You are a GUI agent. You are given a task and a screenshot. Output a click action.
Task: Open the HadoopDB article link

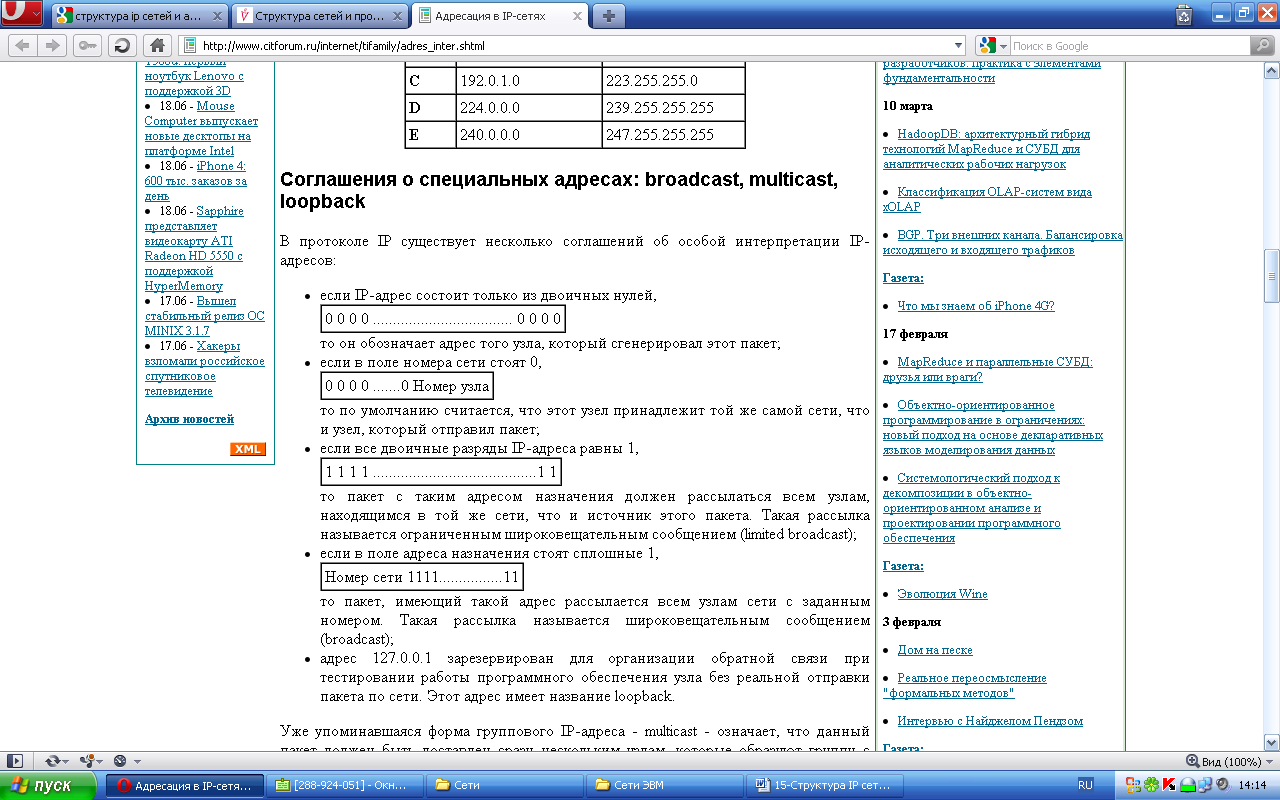[987, 148]
